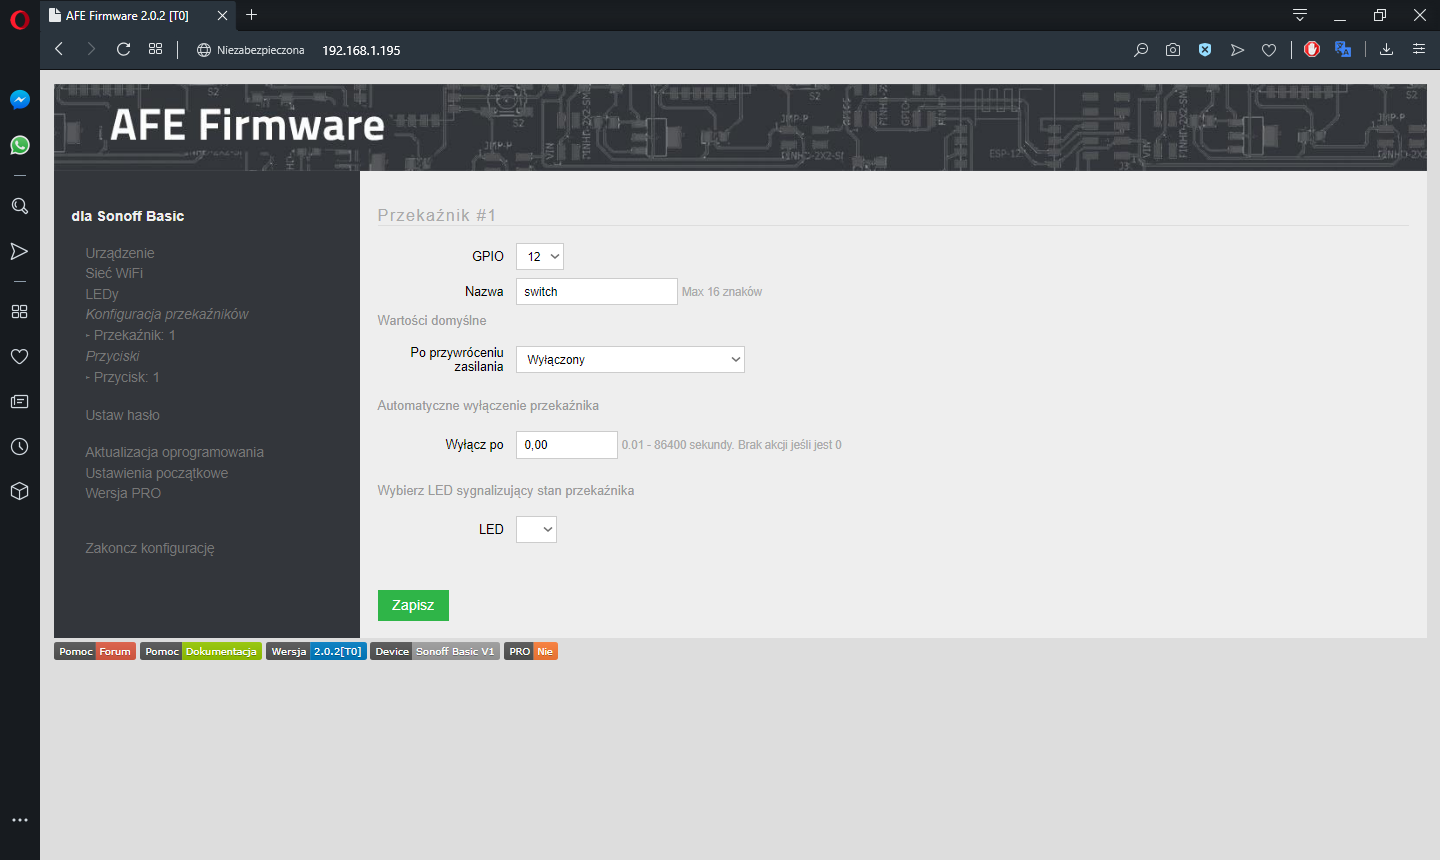Open the Po przywróceniu zasilania dropdown

click(630, 360)
